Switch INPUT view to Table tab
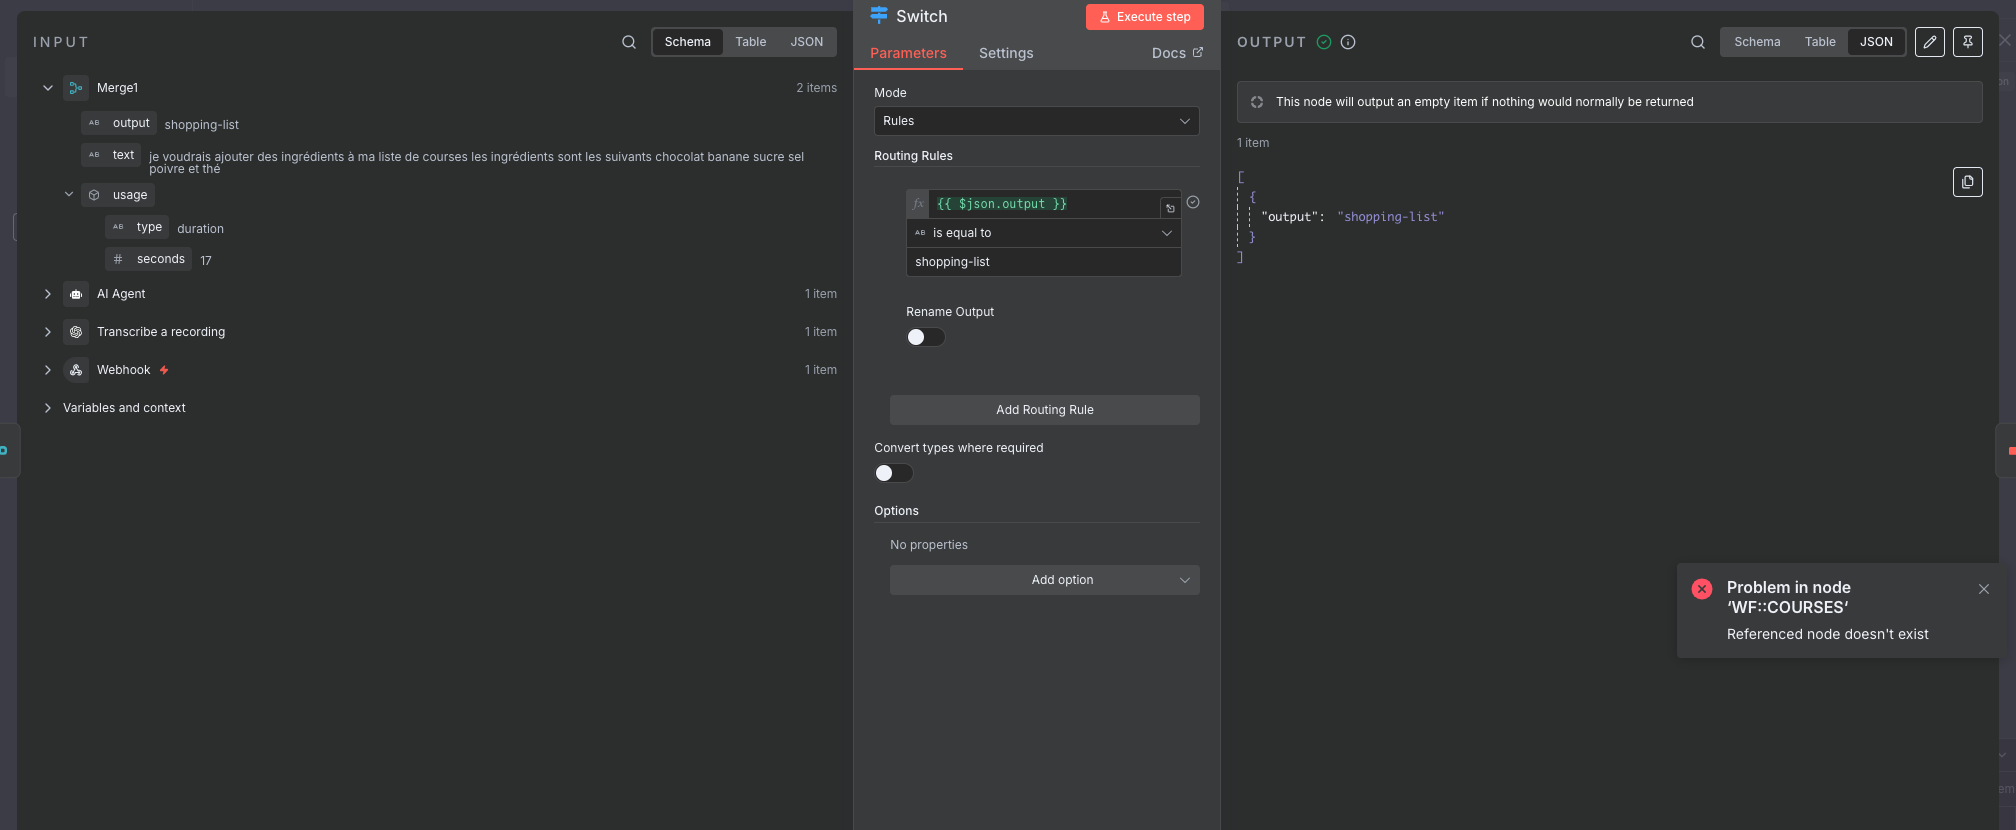This screenshot has width=2016, height=830. pyautogui.click(x=750, y=42)
